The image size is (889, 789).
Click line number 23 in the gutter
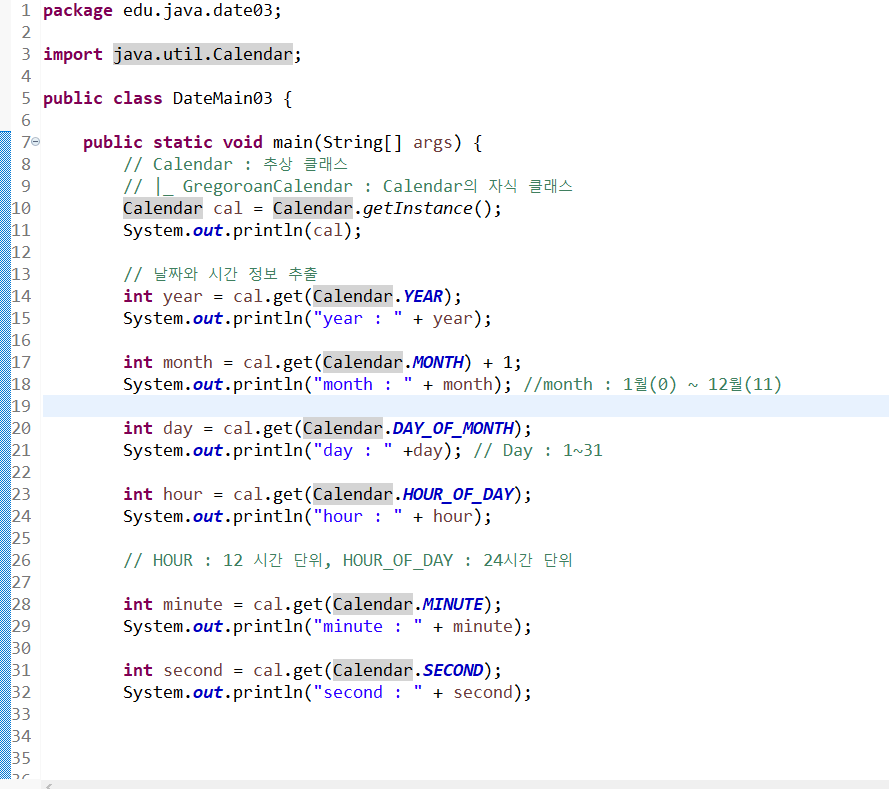21,494
